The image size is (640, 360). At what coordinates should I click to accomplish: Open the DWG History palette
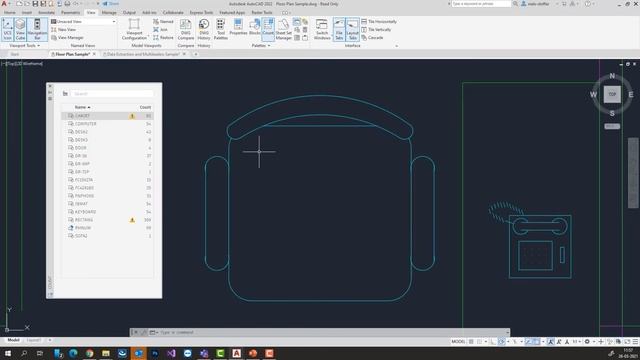coord(204,29)
